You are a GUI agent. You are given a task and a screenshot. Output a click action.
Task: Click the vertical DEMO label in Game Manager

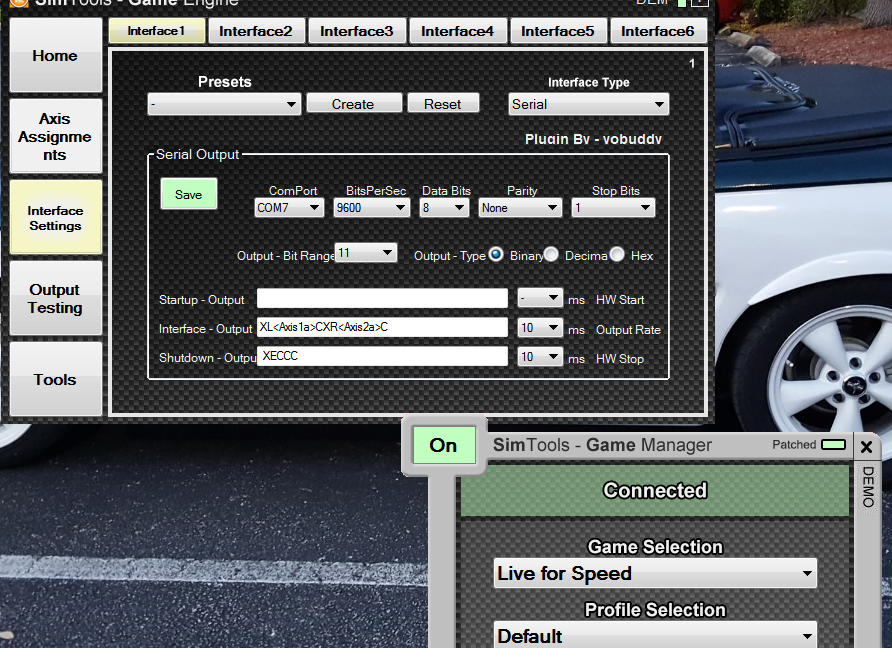[x=868, y=487]
